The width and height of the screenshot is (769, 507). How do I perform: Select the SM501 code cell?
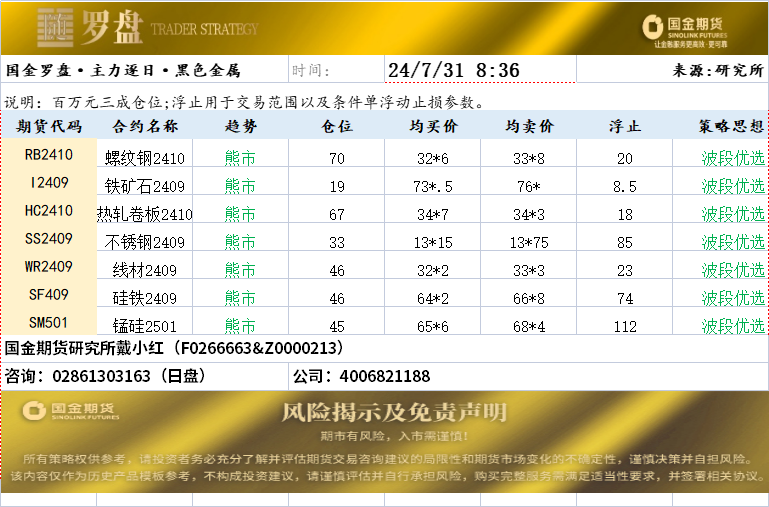[x=49, y=323]
